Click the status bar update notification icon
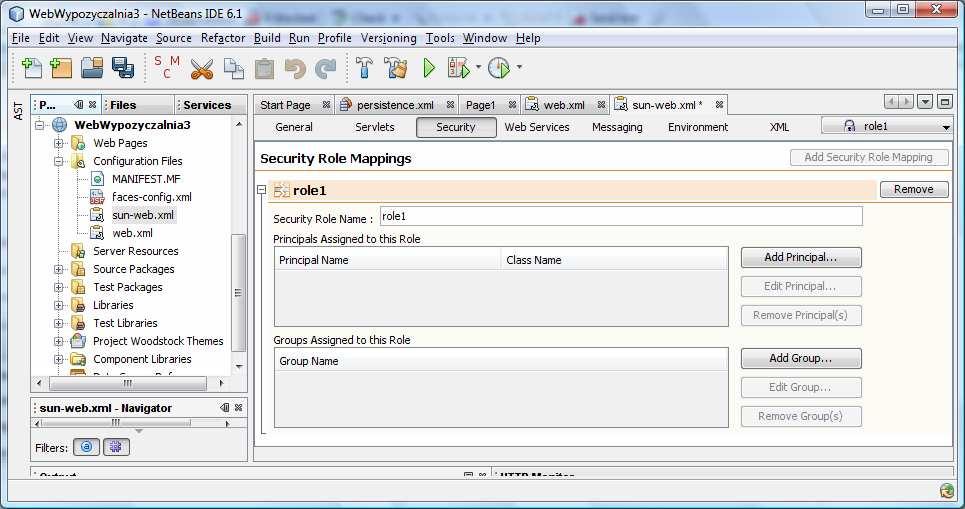The height and width of the screenshot is (509, 965). click(x=947, y=491)
